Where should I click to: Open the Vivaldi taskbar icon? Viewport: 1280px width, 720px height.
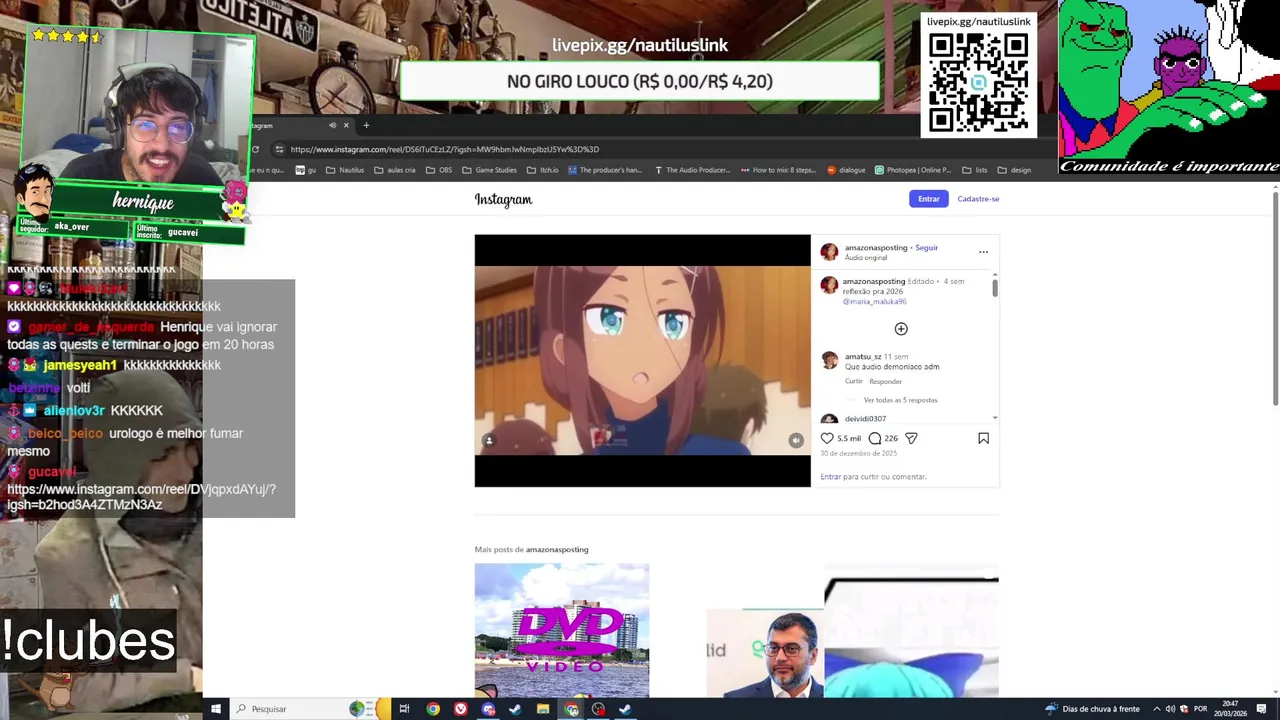pyautogui.click(x=460, y=709)
